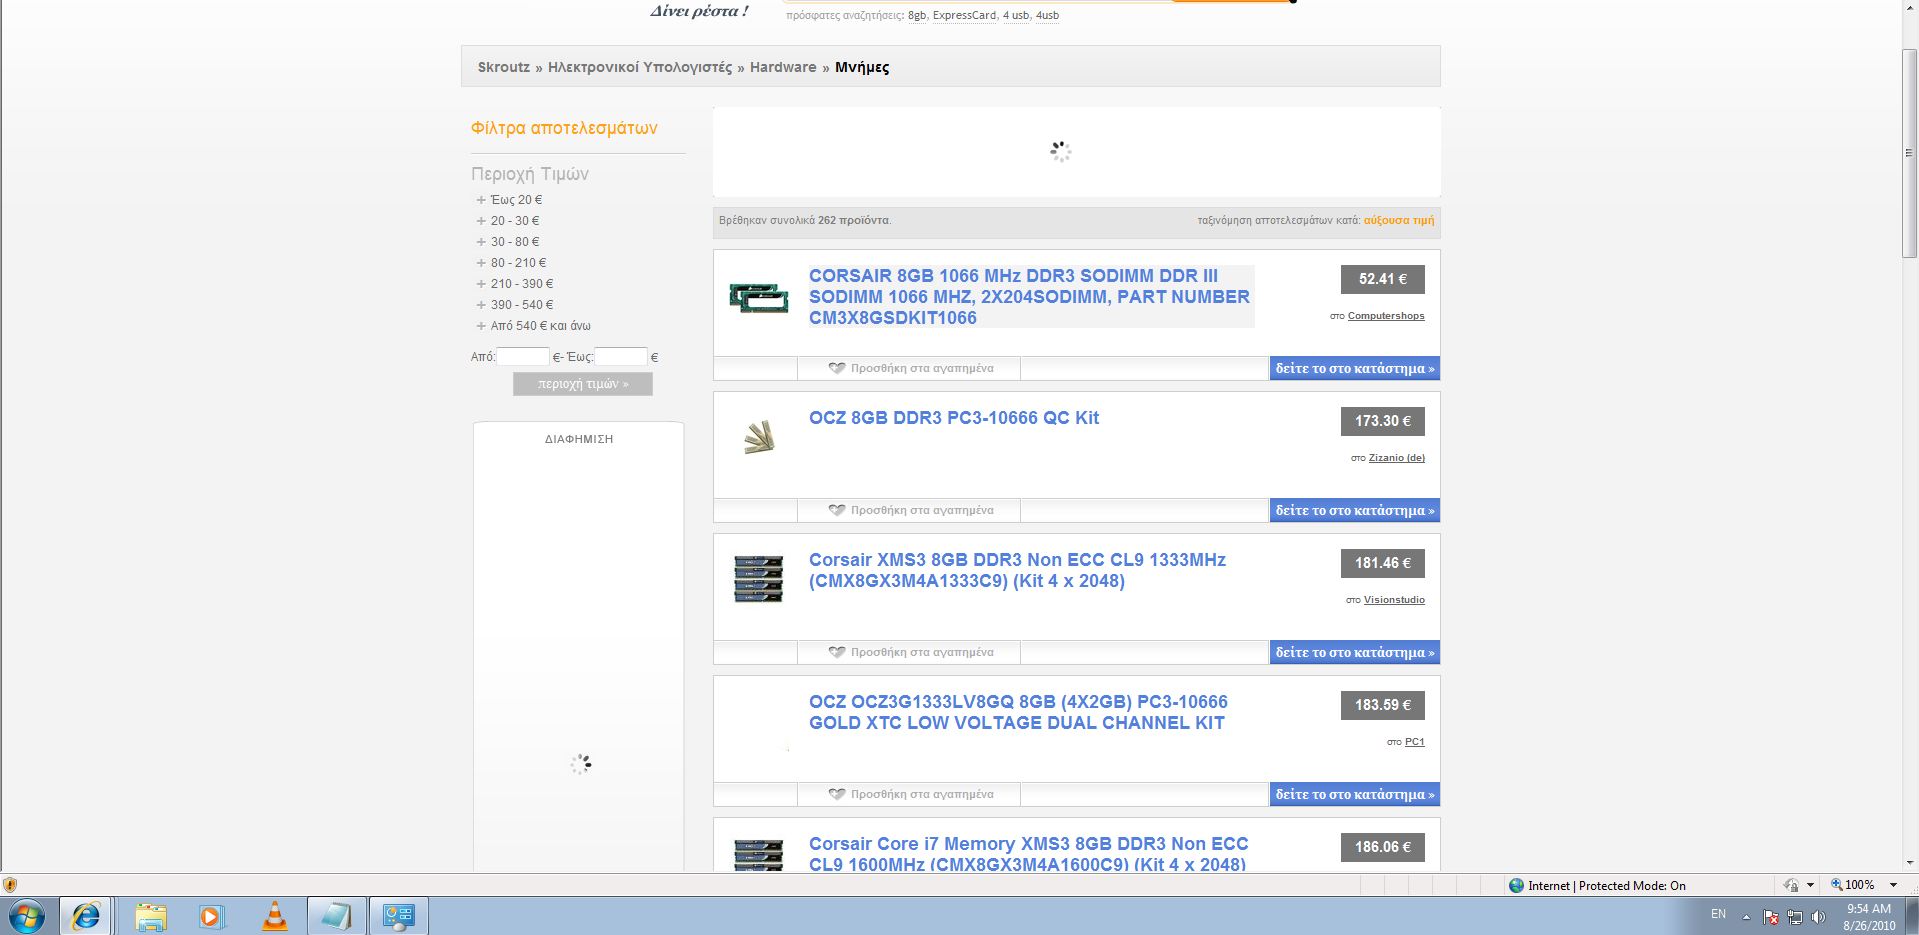
Task: Show hidden system tray icons
Action: click(x=1746, y=916)
